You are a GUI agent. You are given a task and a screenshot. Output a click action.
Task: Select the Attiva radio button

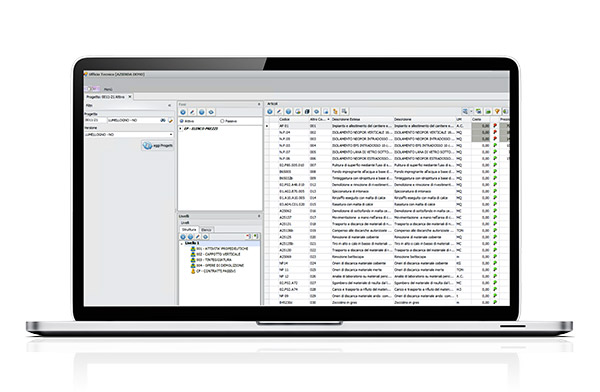(182, 121)
